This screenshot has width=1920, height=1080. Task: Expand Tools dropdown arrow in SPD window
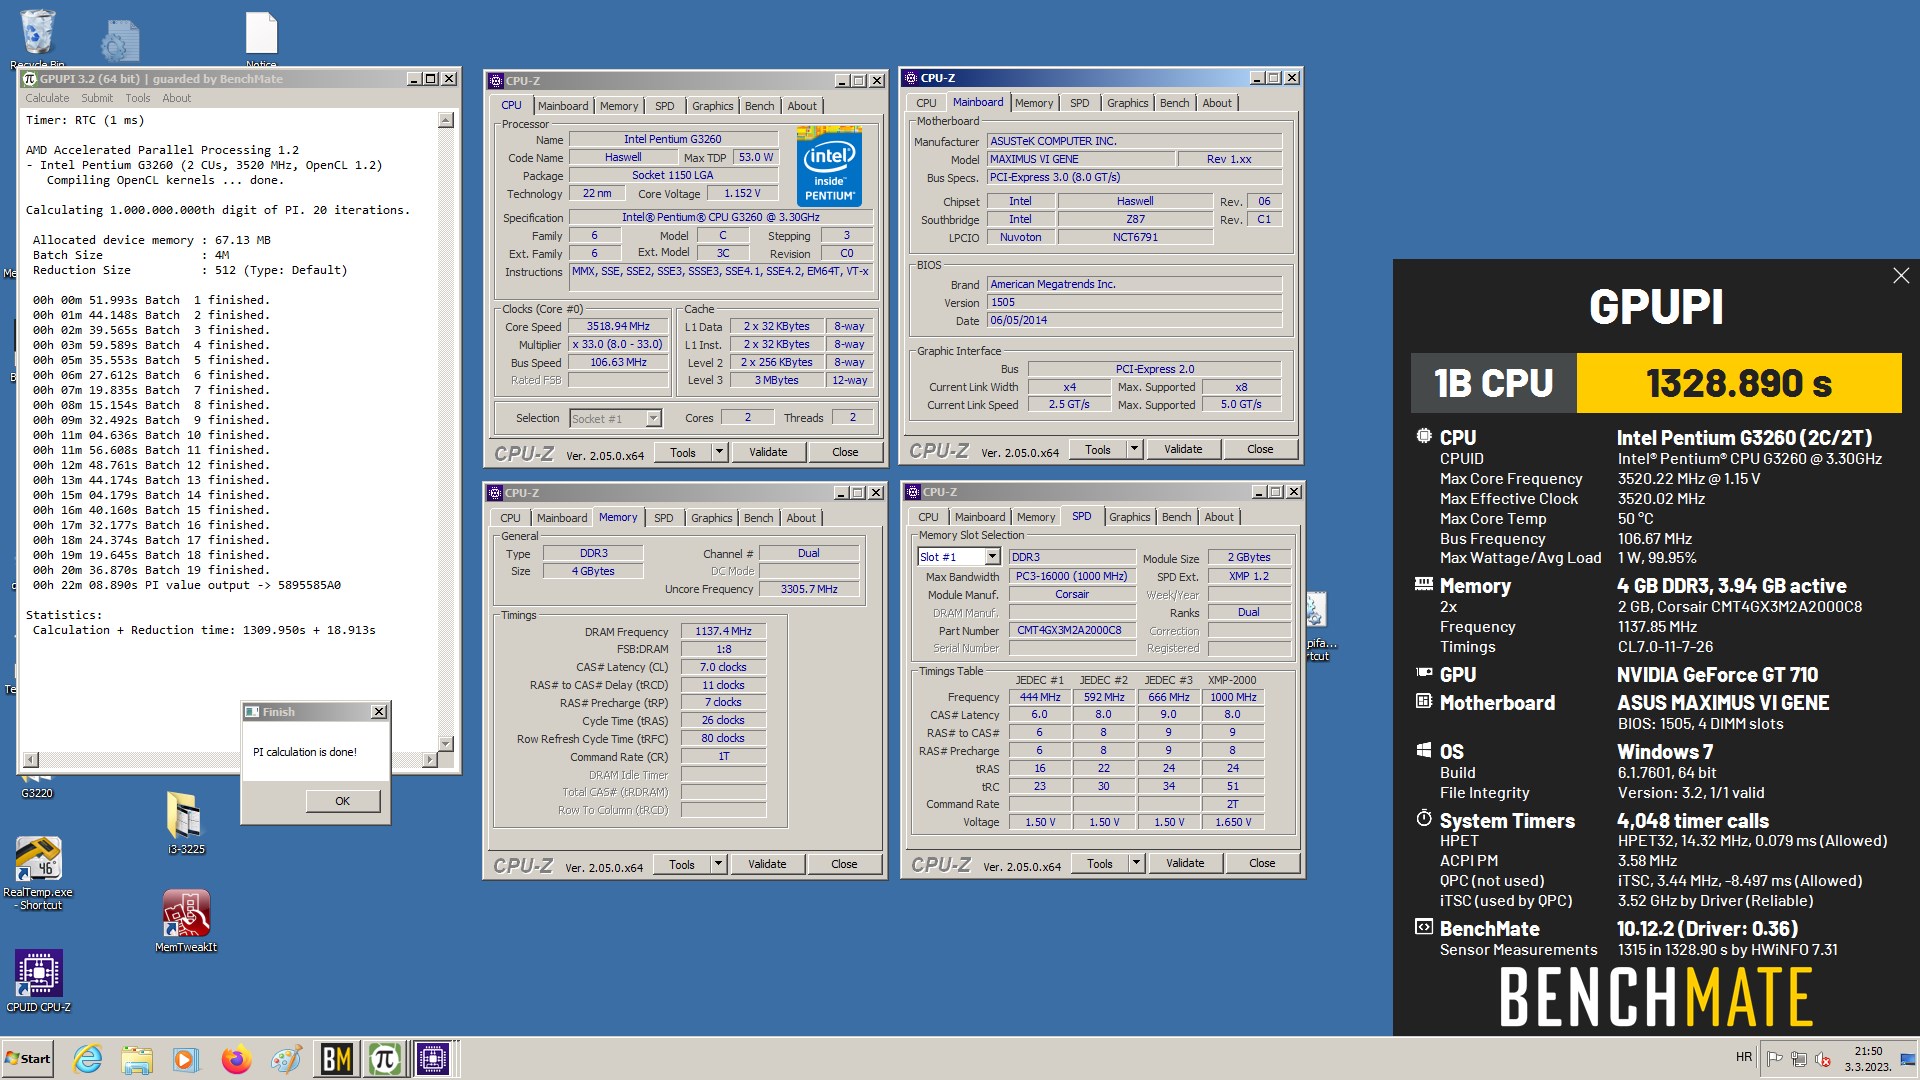(x=1136, y=863)
